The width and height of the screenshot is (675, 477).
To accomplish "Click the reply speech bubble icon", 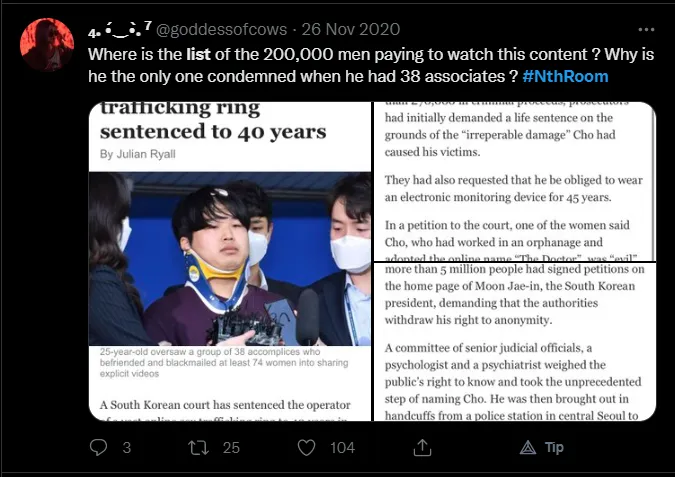I will coord(98,447).
